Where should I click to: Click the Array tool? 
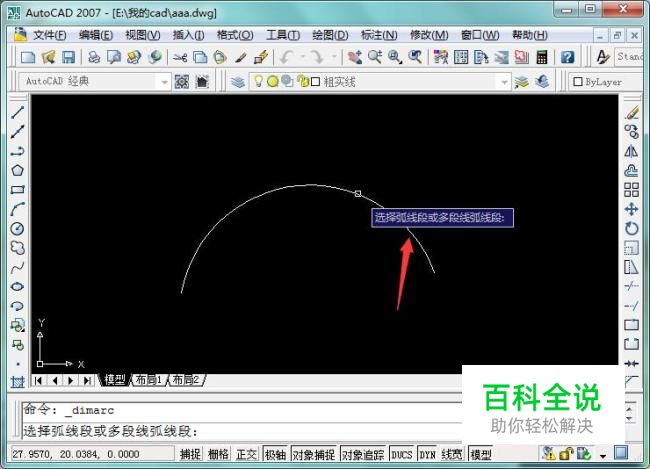[x=632, y=190]
